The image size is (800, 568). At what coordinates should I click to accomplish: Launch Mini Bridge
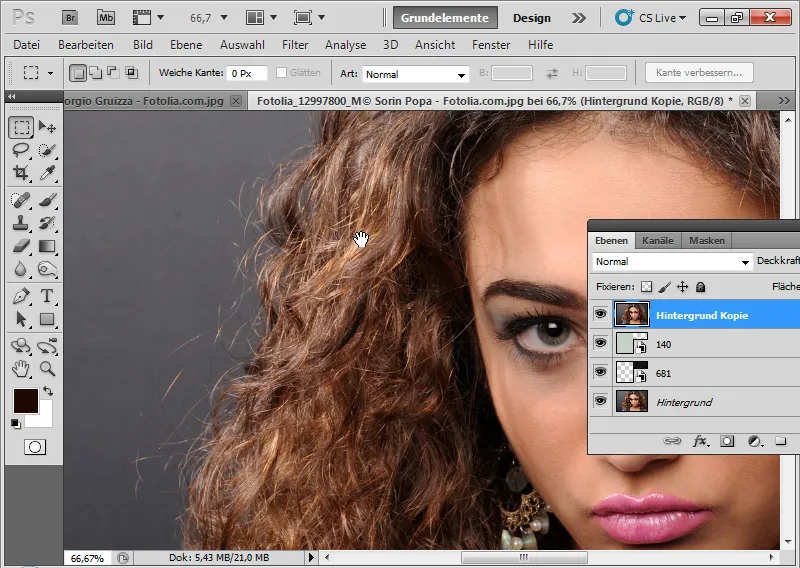pyautogui.click(x=106, y=18)
